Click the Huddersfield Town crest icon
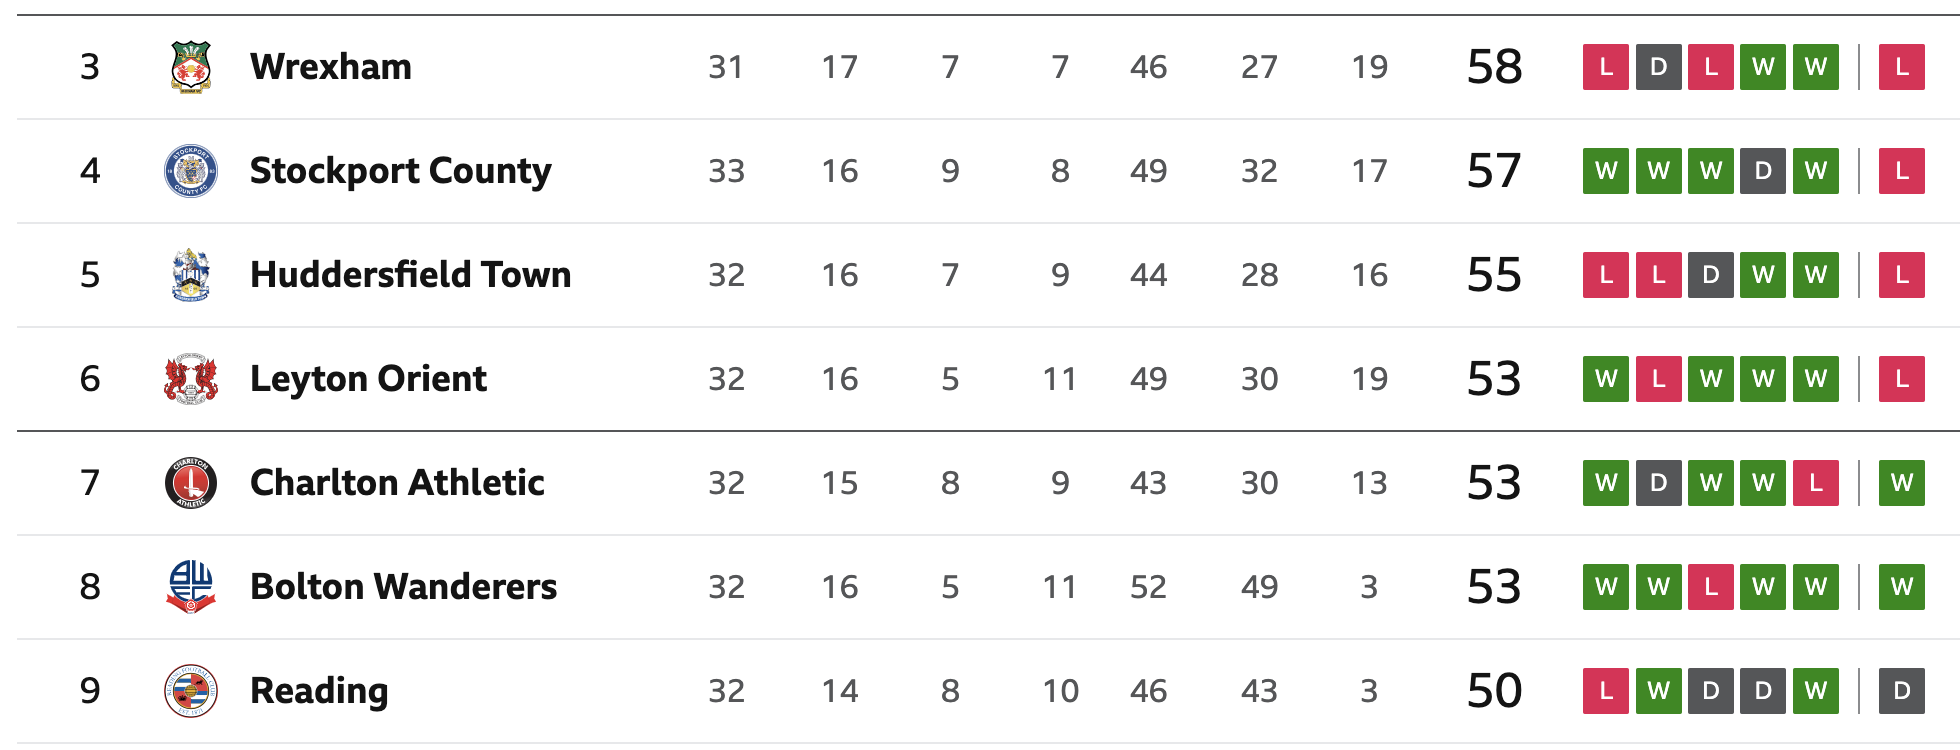Viewport: 1960px width, 750px height. [x=191, y=275]
